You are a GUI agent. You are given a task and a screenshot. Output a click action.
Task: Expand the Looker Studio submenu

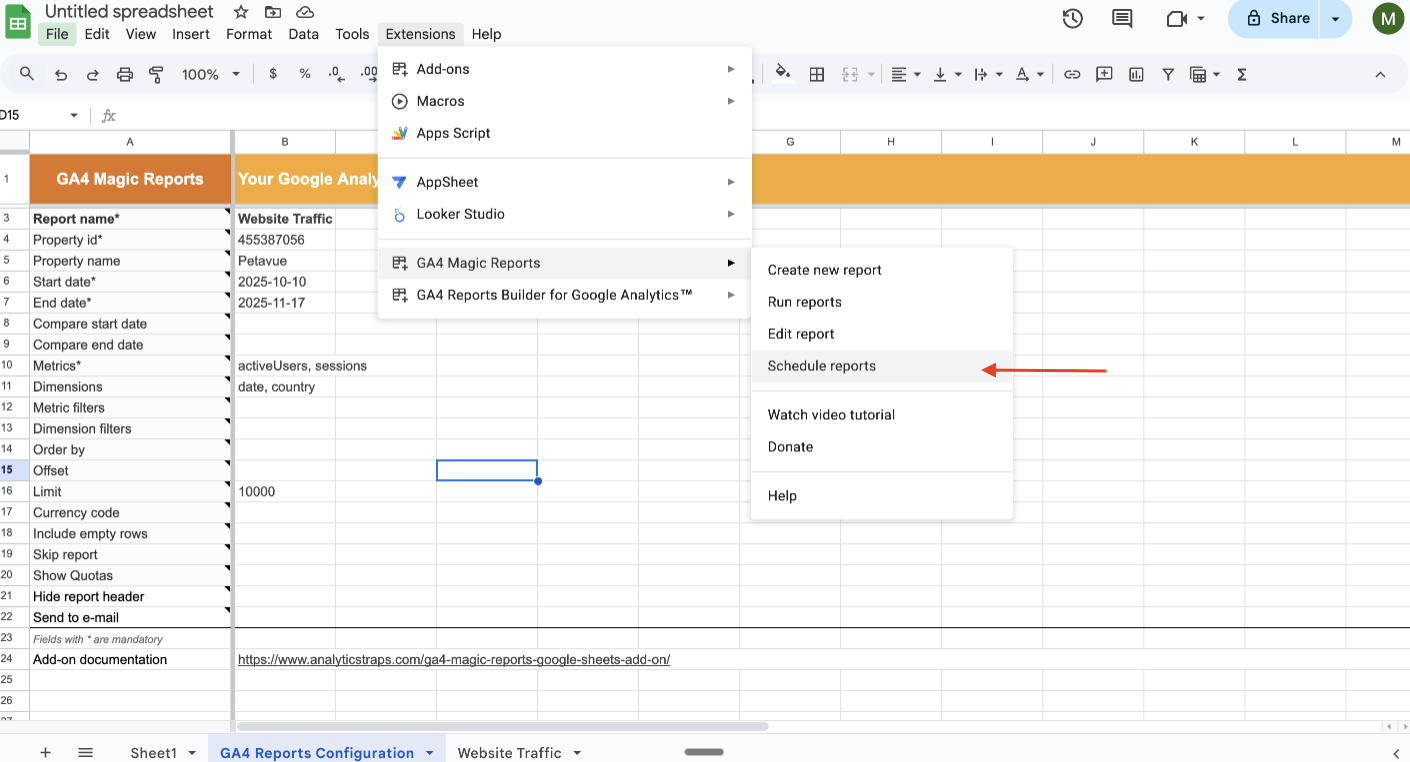(x=564, y=214)
